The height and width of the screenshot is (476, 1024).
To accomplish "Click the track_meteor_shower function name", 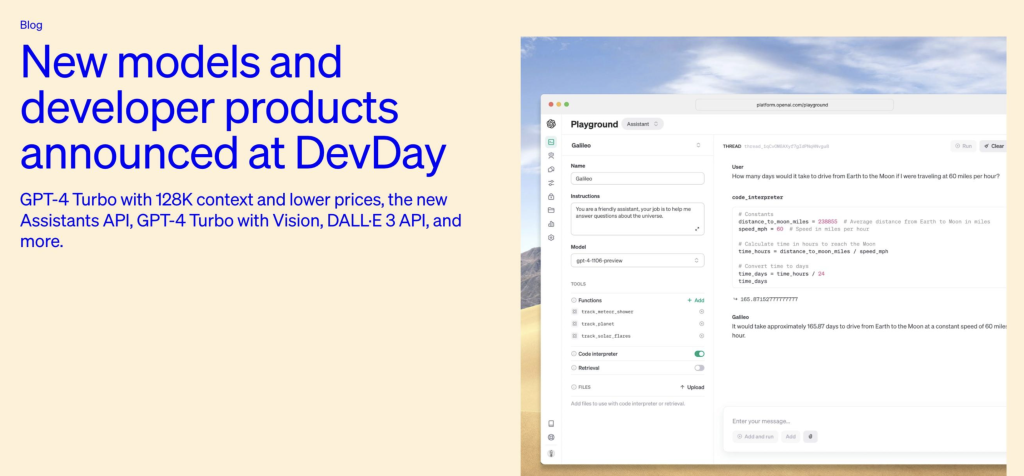I will [x=607, y=312].
